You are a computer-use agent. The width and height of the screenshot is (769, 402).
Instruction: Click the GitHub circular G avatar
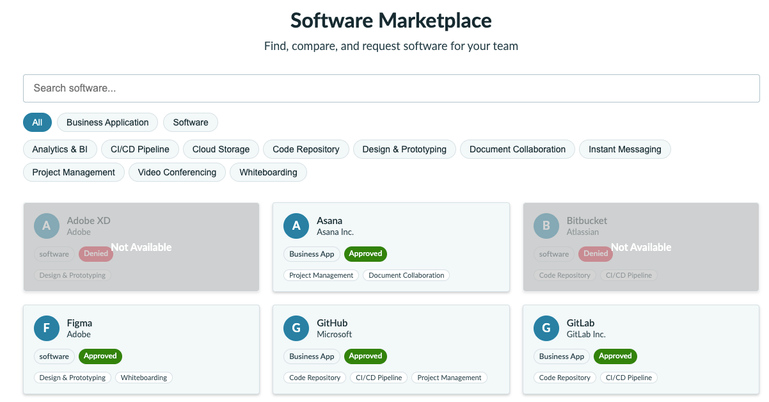[296, 328]
